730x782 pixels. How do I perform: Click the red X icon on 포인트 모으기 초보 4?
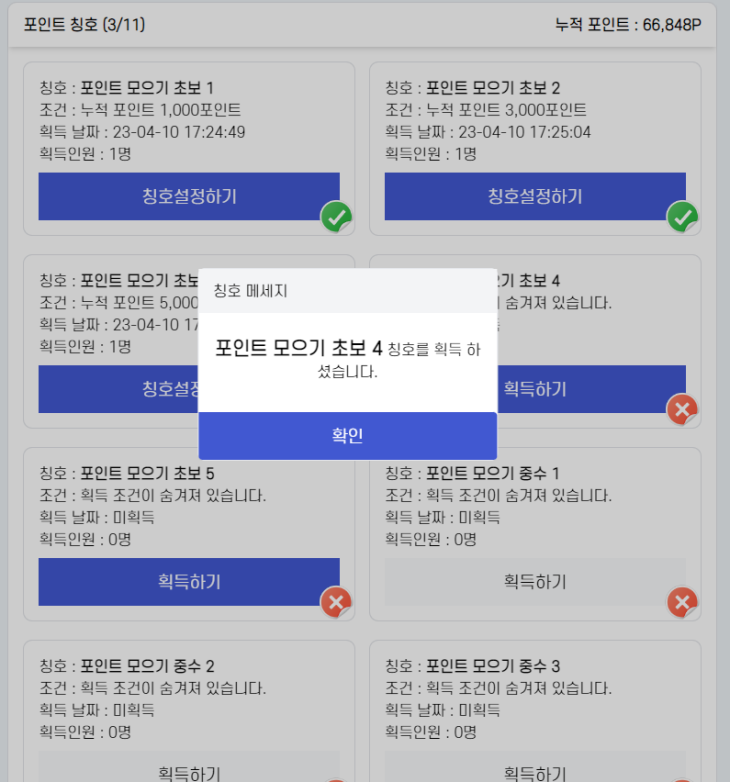682,409
